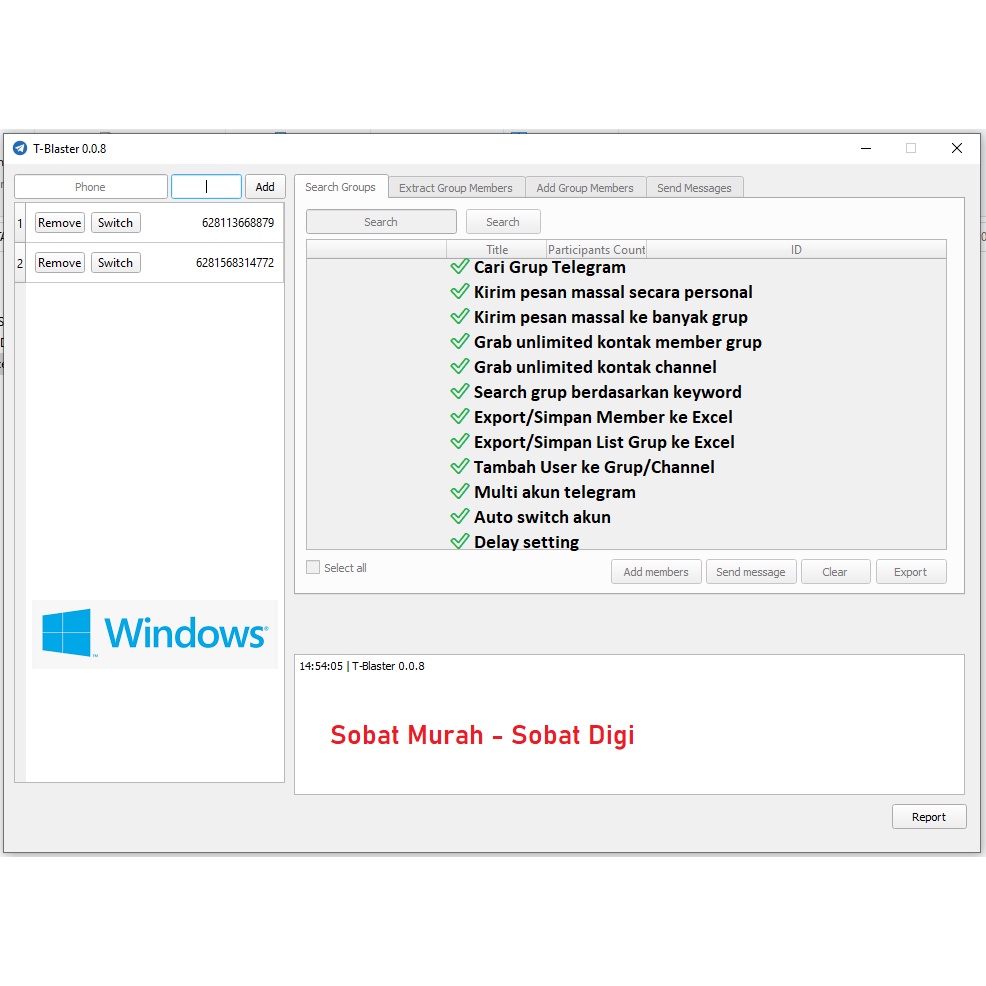Screen dimensions: 986x986
Task: Open the Send Messages tab
Action: [694, 187]
